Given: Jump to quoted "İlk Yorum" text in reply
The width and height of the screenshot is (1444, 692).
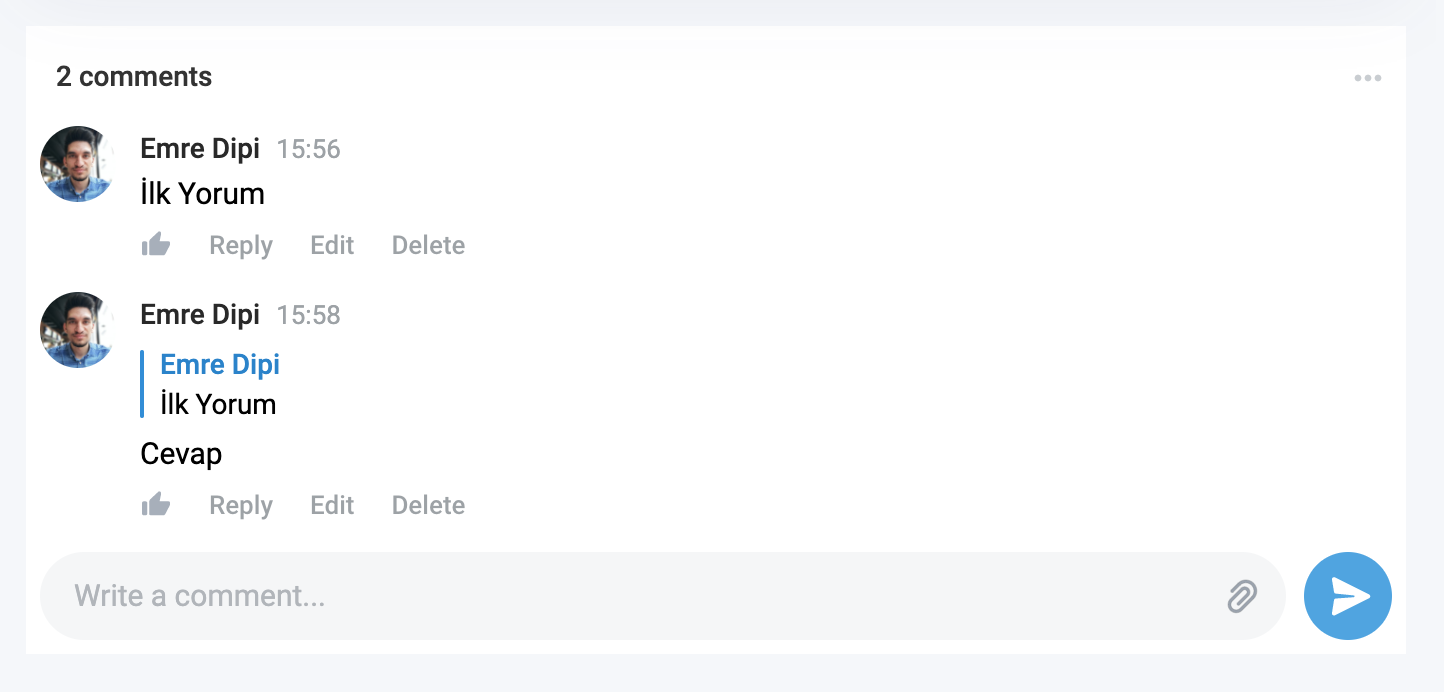Looking at the screenshot, I should (x=218, y=405).
